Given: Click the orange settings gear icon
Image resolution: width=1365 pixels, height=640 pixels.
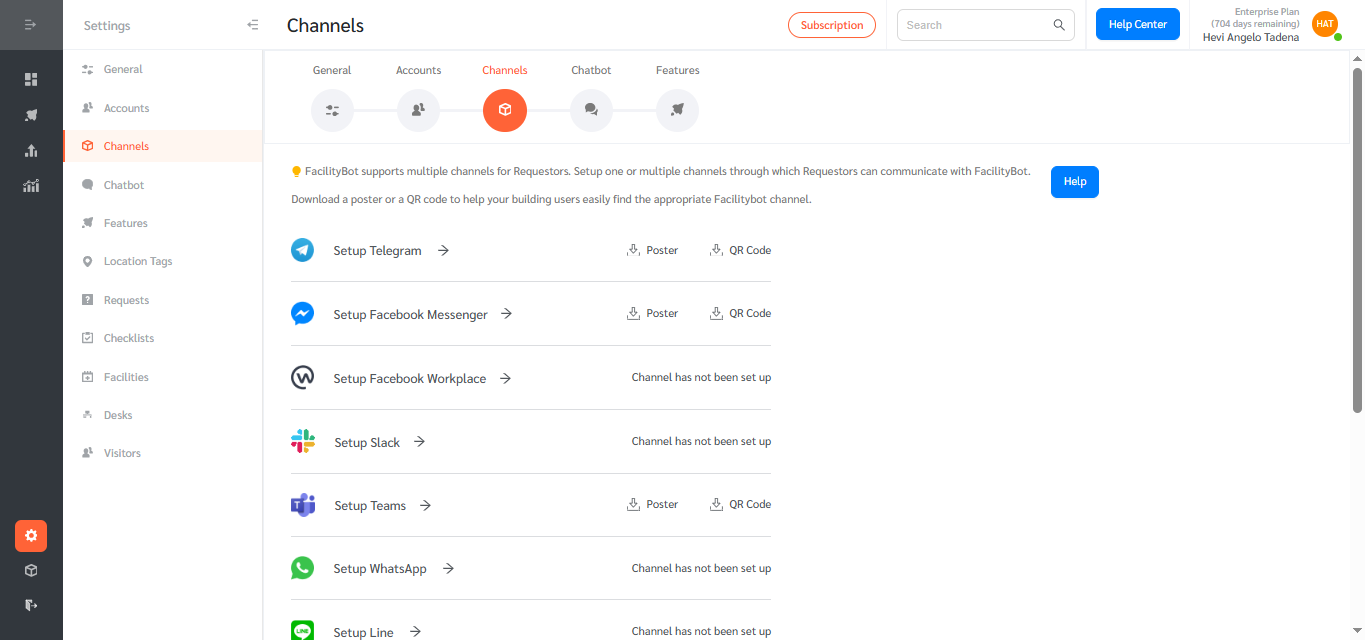Looking at the screenshot, I should tap(31, 536).
